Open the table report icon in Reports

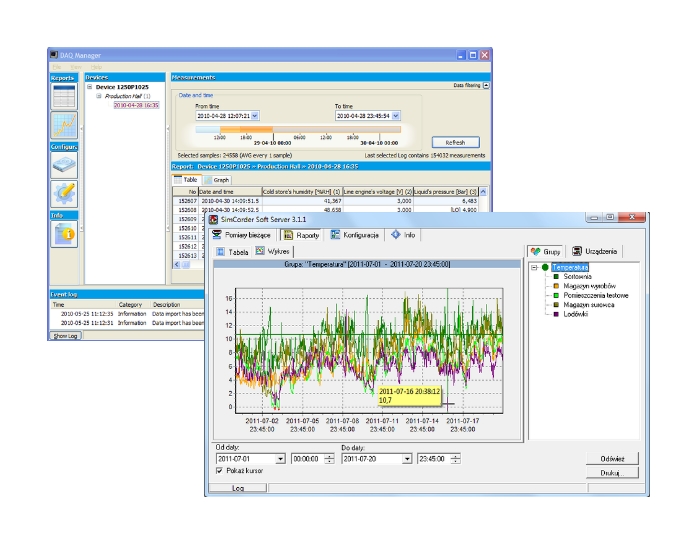tap(63, 97)
